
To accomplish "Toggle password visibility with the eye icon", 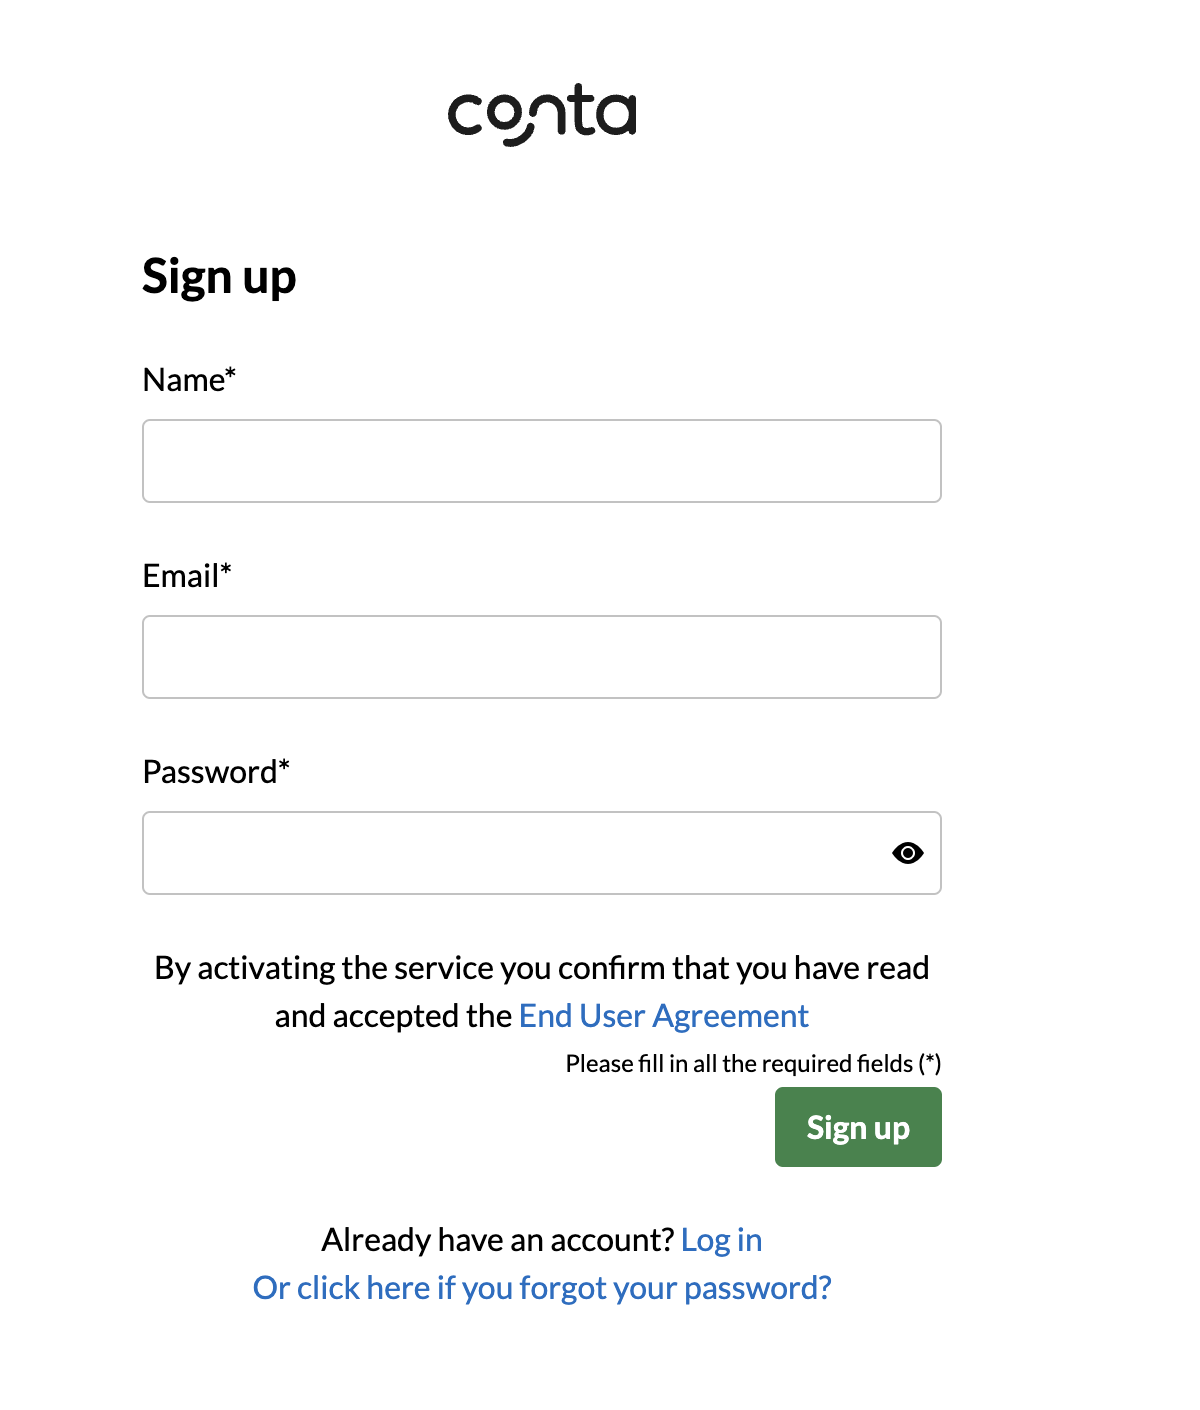I will (x=907, y=852).
